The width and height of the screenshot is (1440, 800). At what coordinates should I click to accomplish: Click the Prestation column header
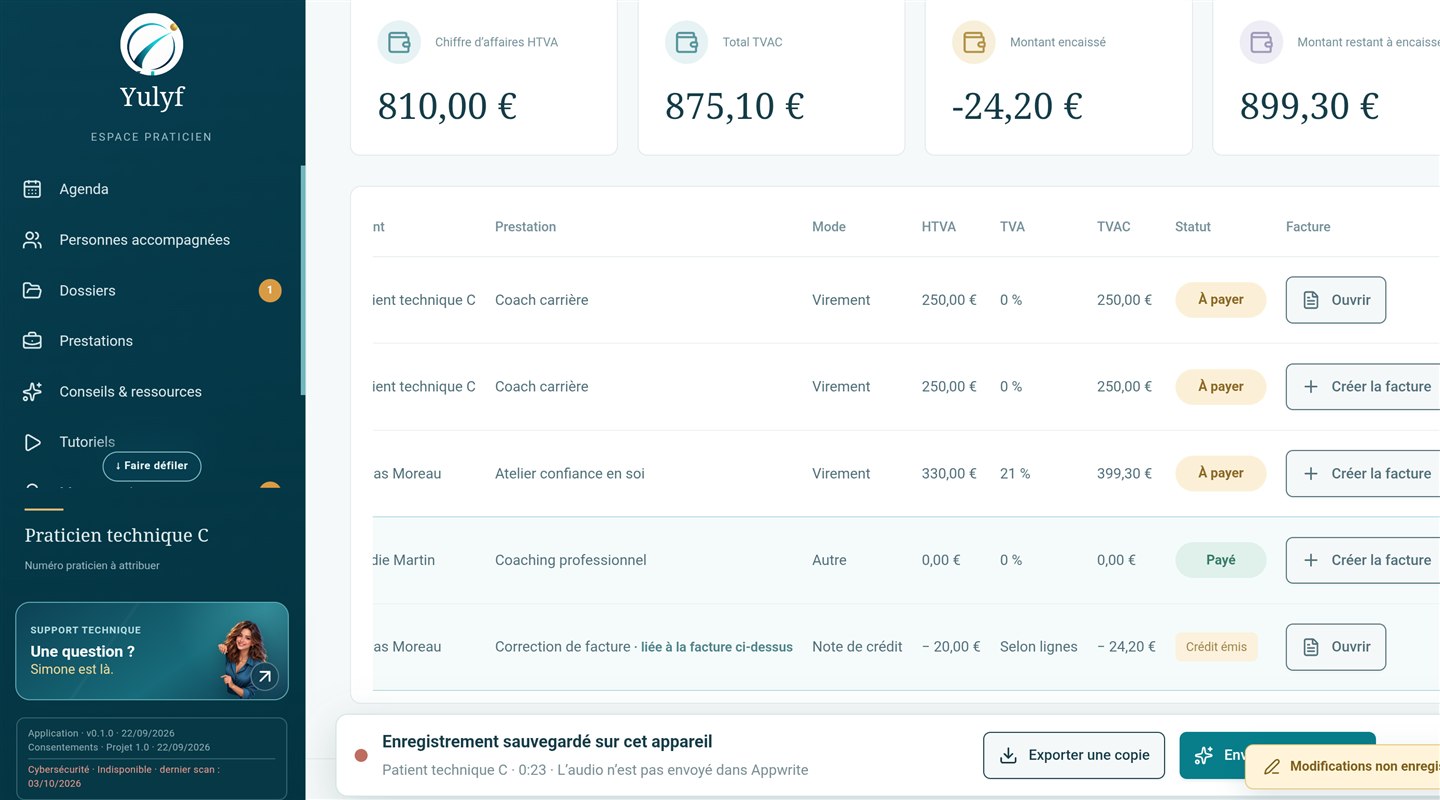click(x=525, y=227)
